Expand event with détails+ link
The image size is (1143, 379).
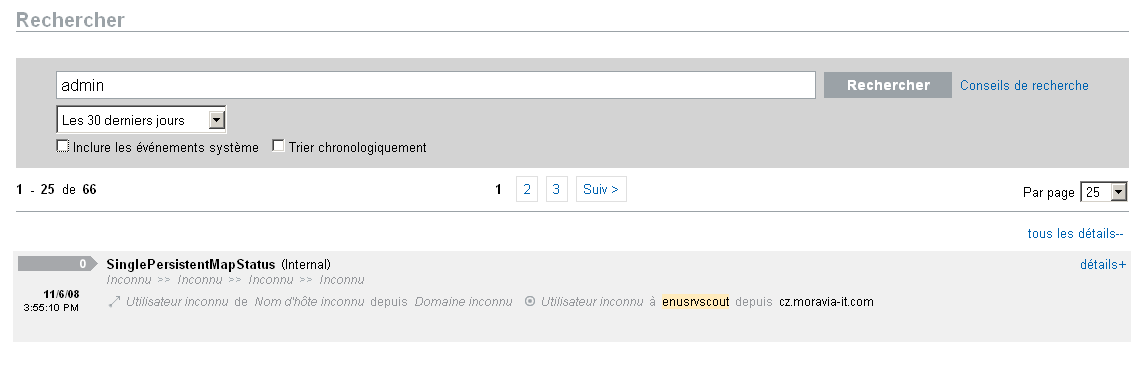1103,265
